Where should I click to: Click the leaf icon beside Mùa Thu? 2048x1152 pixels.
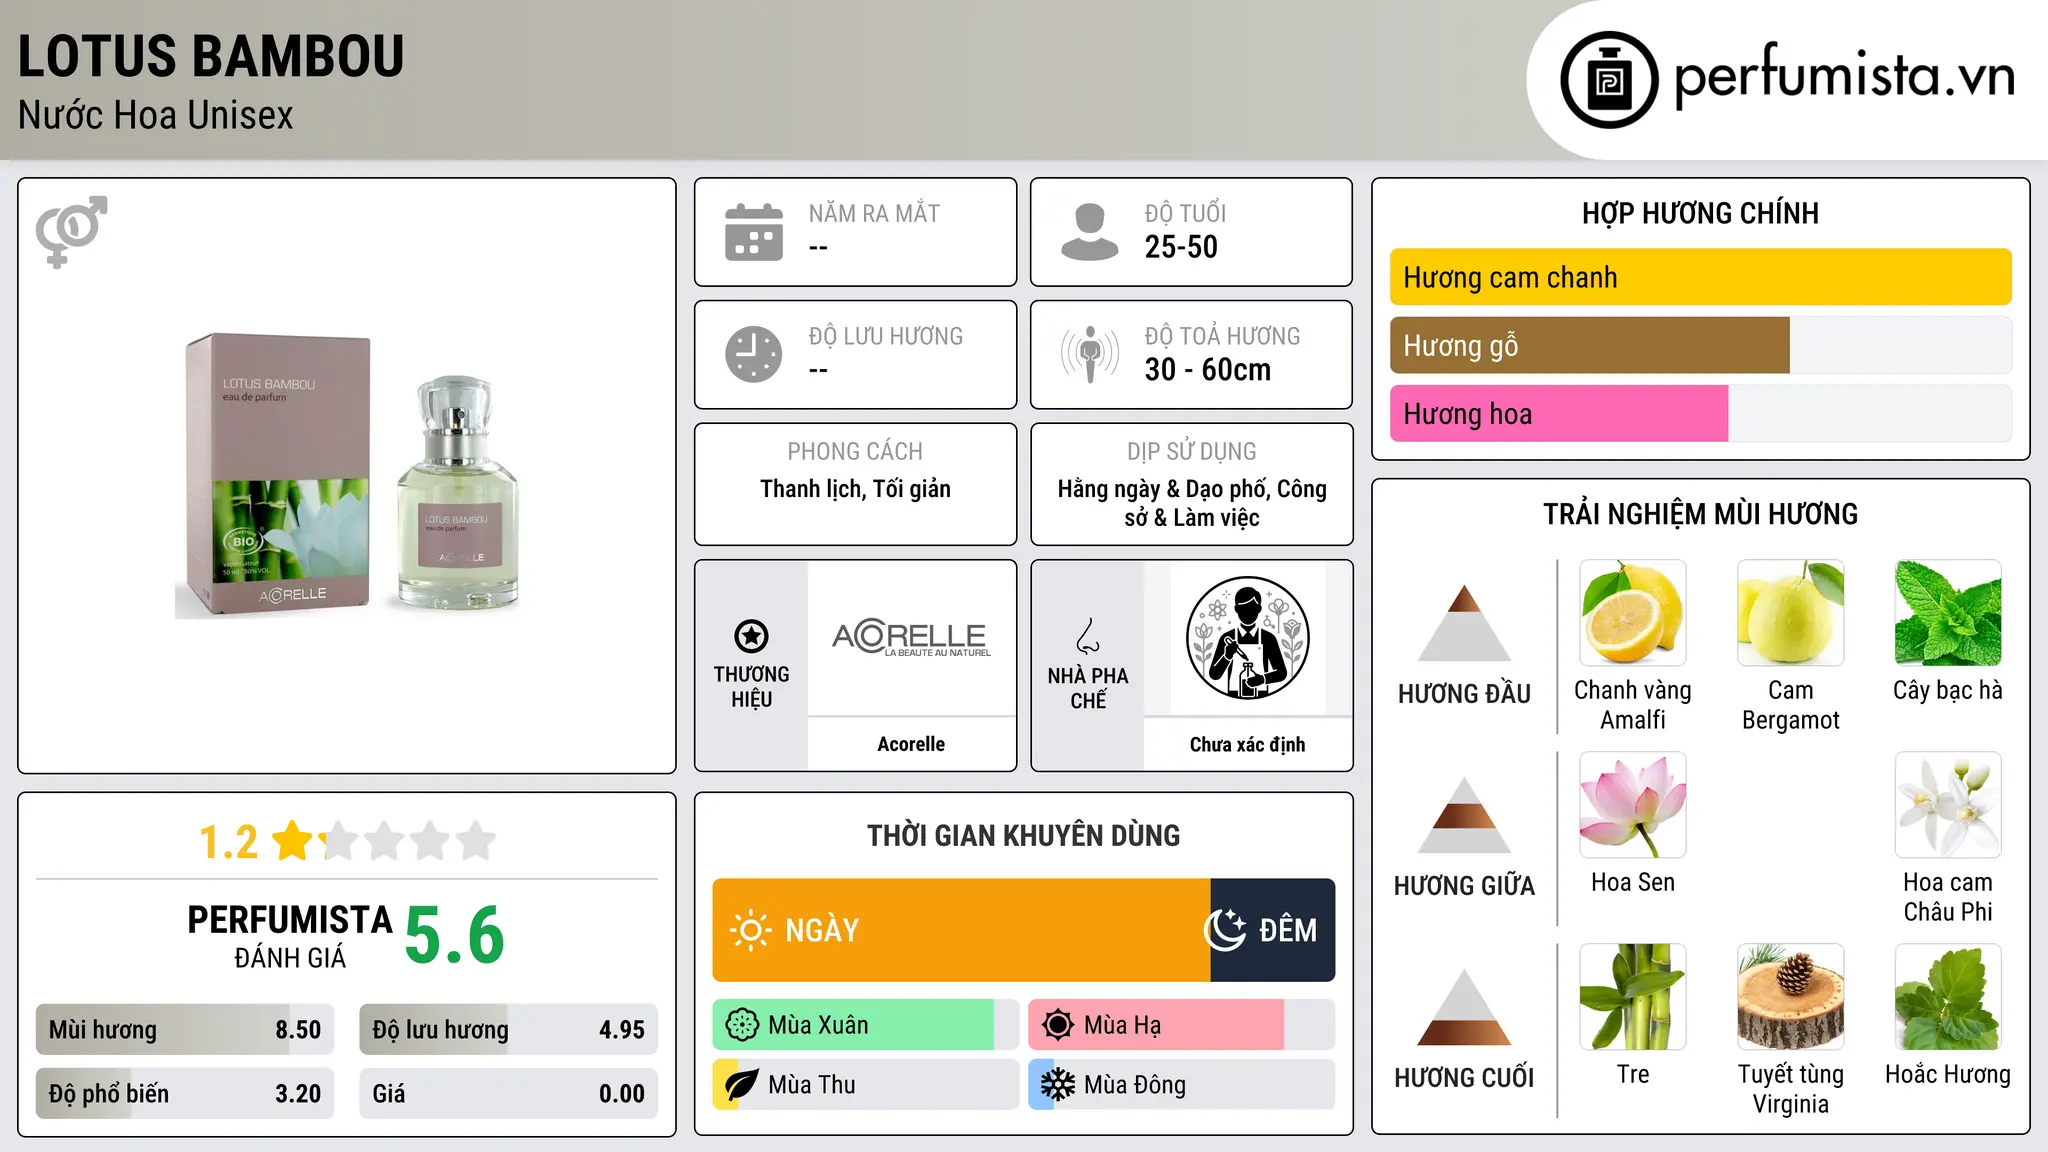point(742,1085)
